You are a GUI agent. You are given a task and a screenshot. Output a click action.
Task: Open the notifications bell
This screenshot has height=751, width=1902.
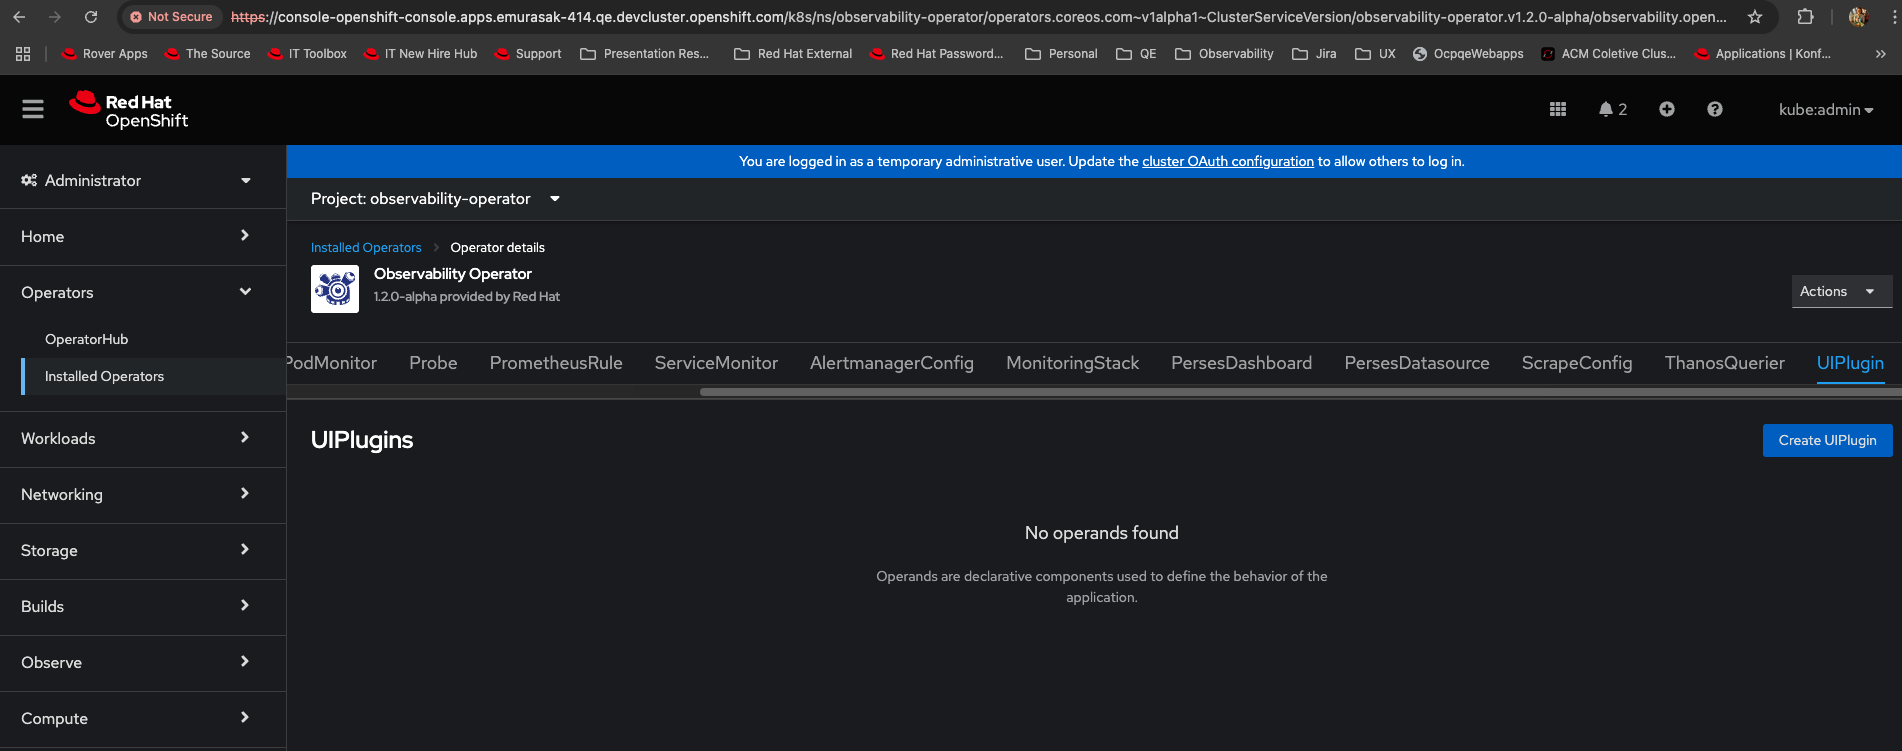point(1612,109)
